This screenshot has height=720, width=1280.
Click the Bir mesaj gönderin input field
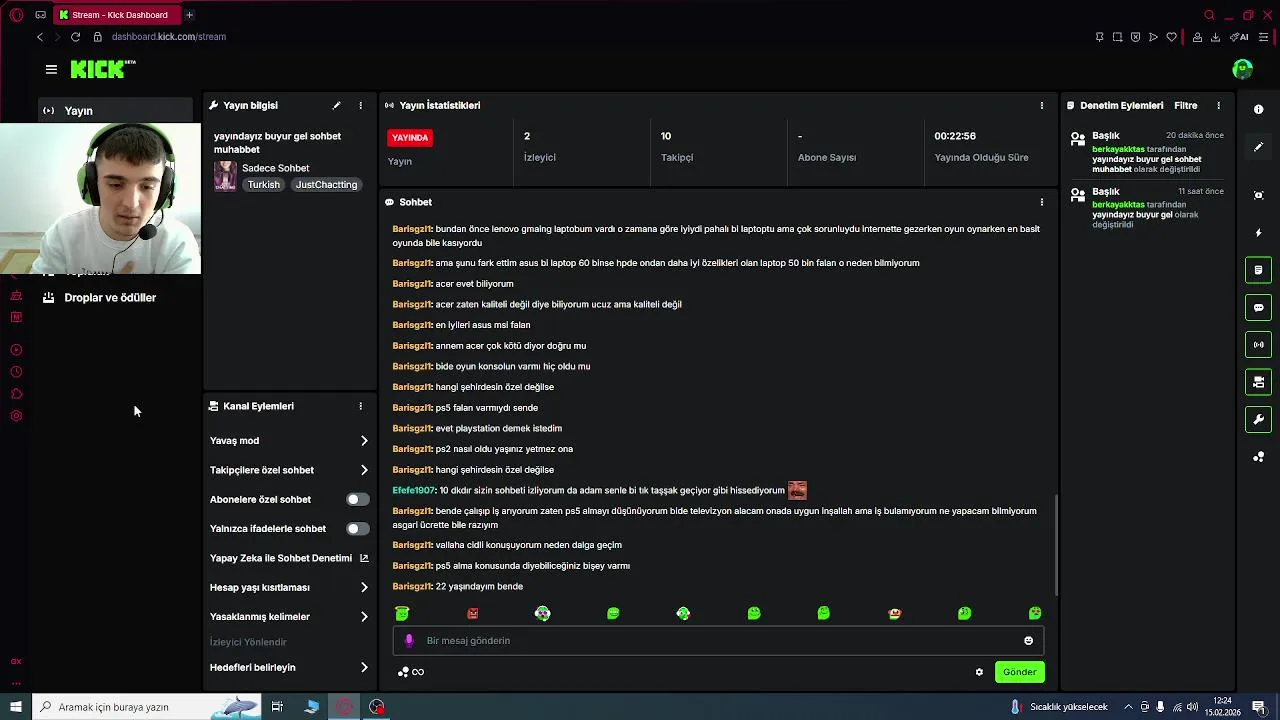pos(718,641)
